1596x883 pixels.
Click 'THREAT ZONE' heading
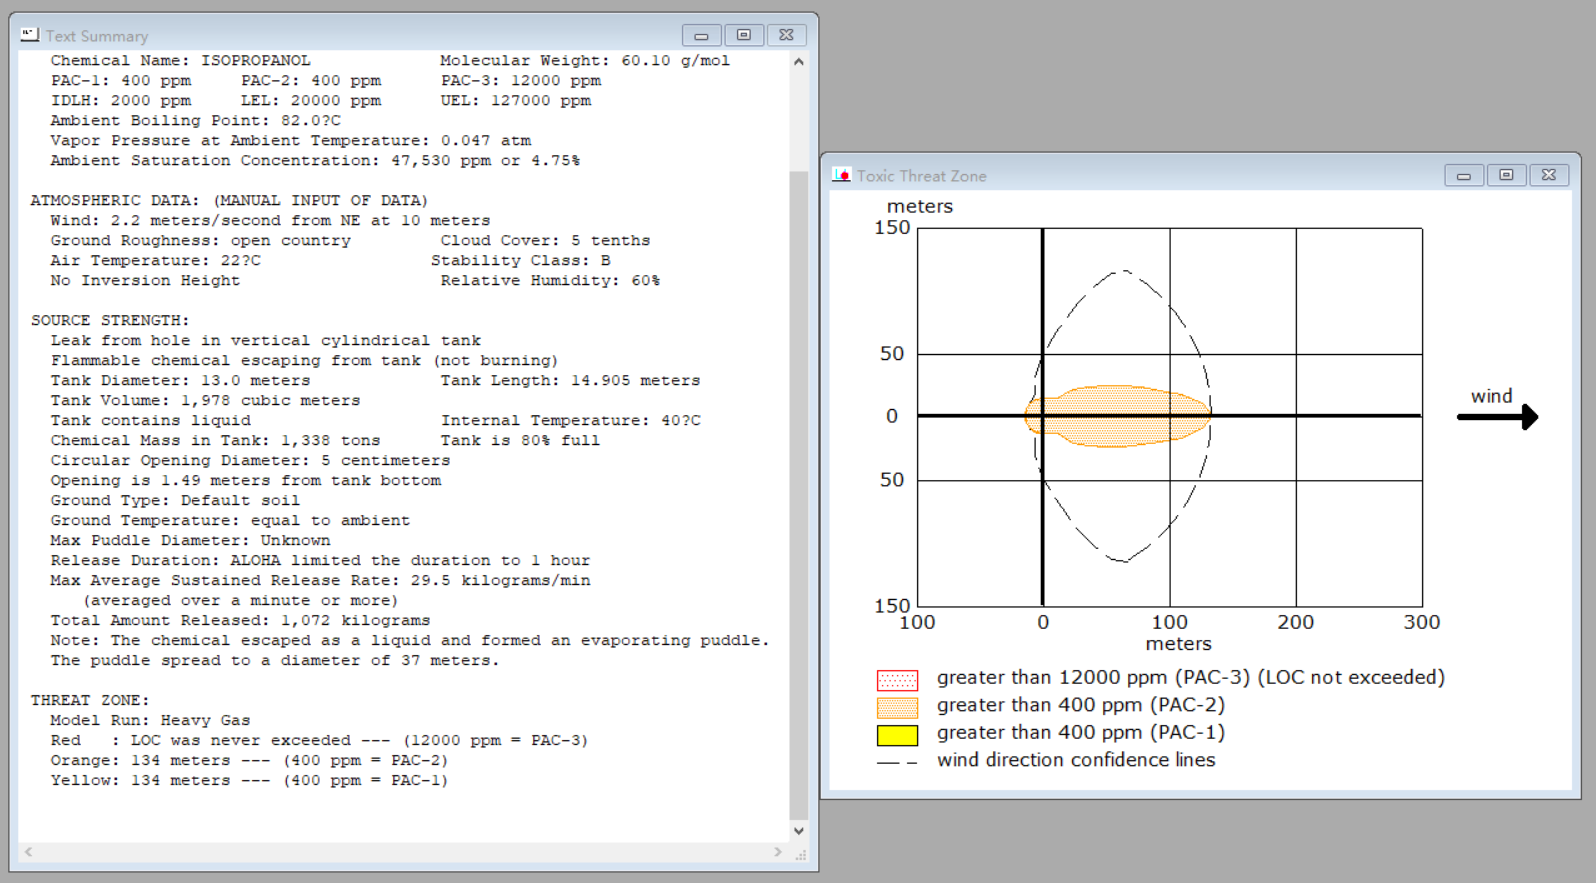click(90, 701)
